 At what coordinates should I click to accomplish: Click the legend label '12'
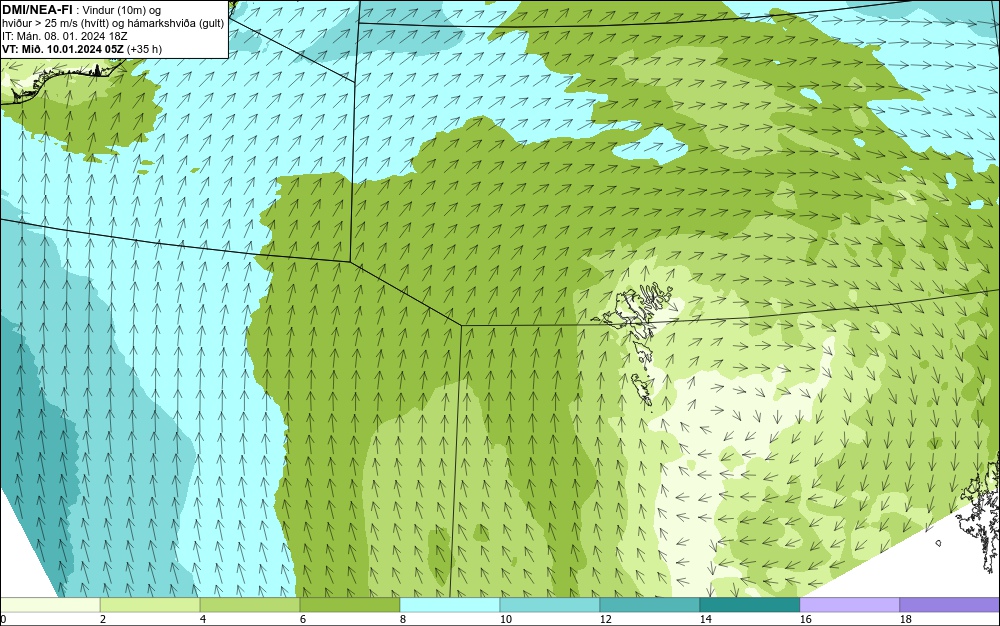tap(605, 619)
